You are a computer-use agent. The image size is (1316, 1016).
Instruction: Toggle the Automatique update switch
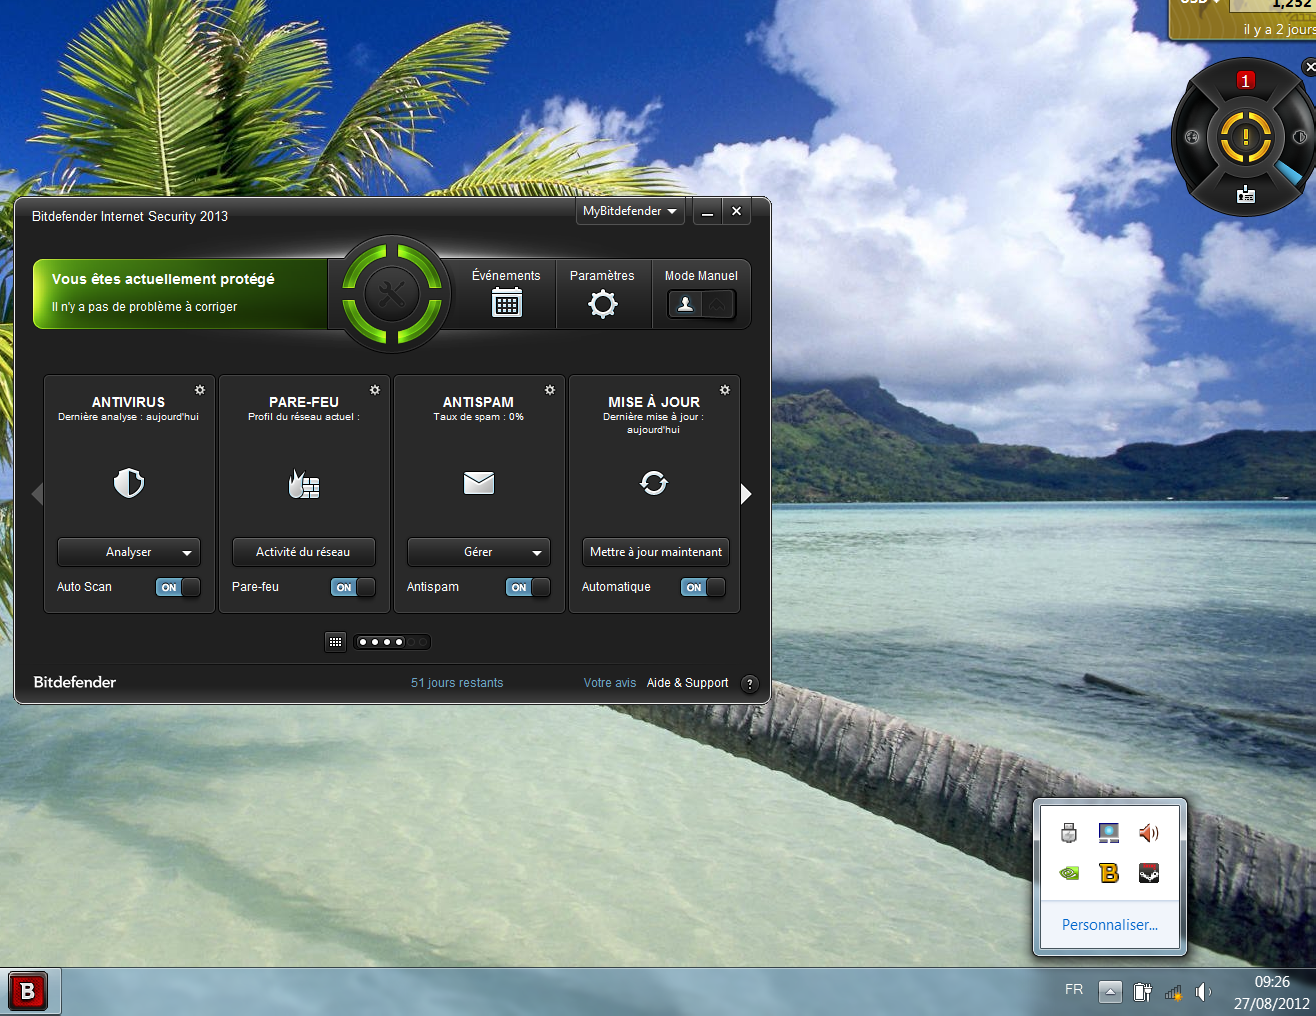pyautogui.click(x=703, y=587)
